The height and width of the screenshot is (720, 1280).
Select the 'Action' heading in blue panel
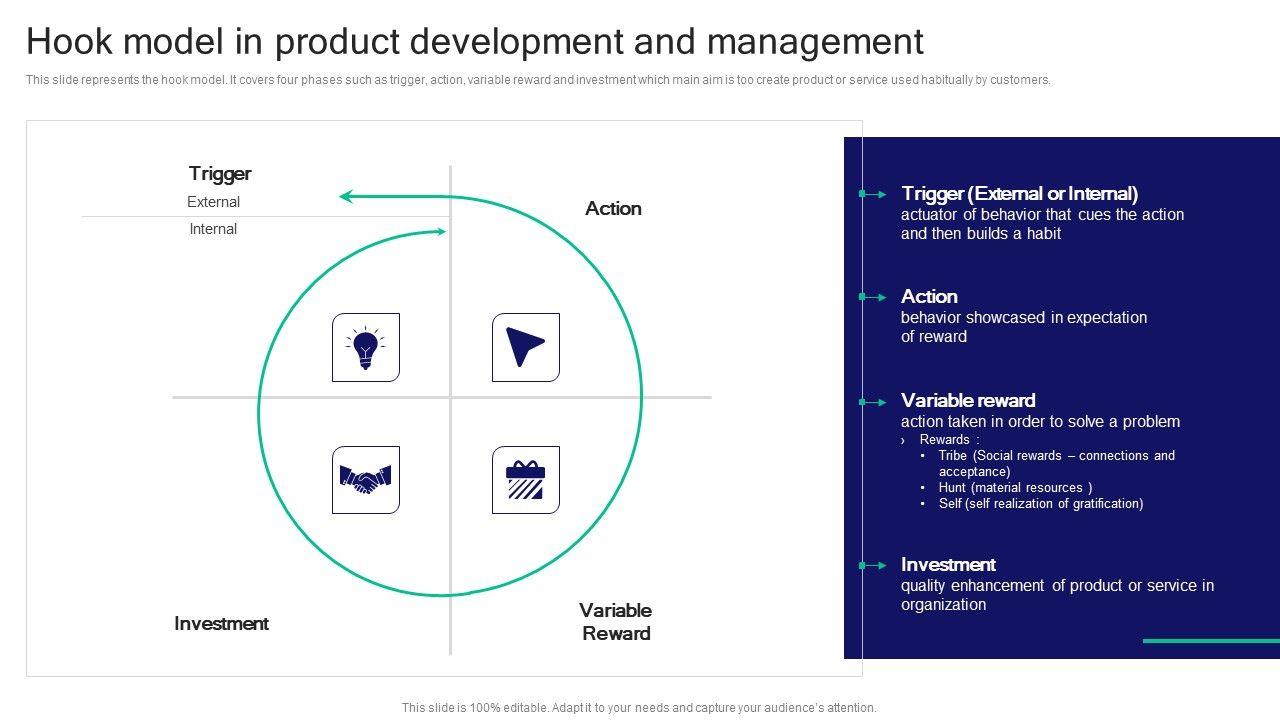929,296
